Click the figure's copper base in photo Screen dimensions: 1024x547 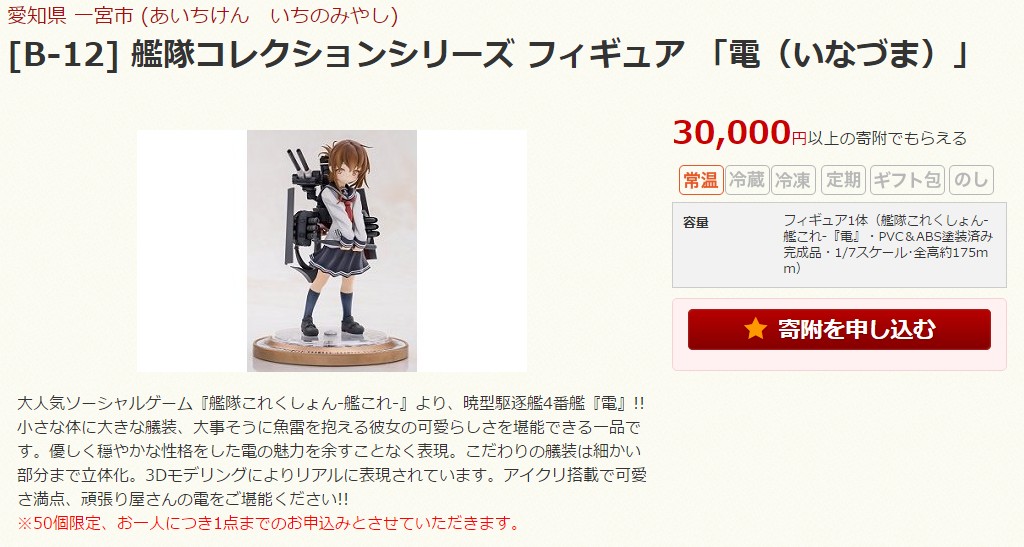tap(332, 350)
